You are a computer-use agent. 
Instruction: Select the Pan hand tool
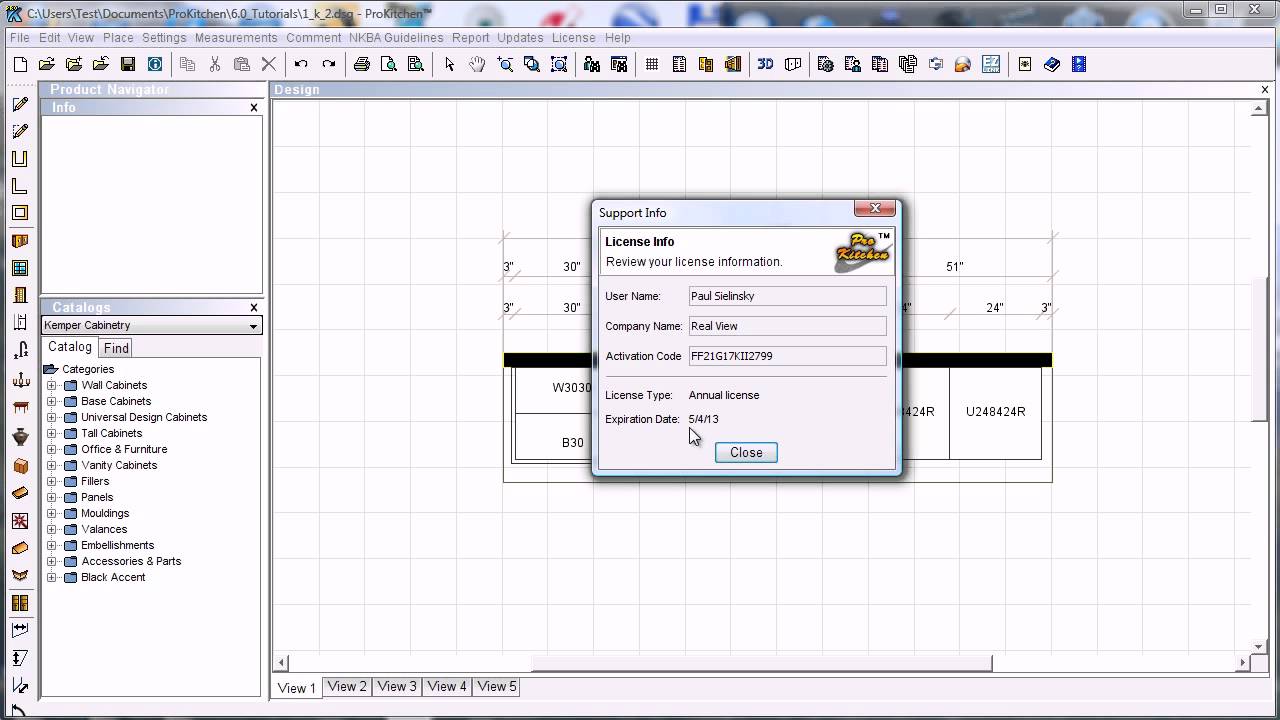pyautogui.click(x=477, y=64)
